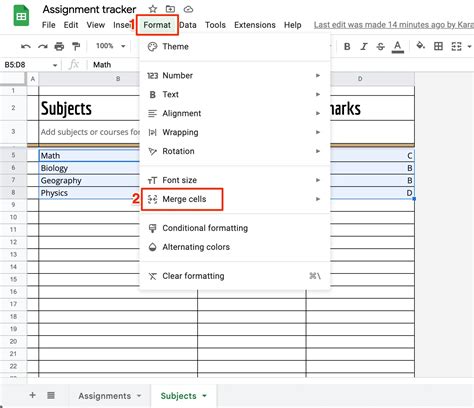
Task: Open the Subjects sheet tab dropdown arrow
Action: pyautogui.click(x=205, y=396)
